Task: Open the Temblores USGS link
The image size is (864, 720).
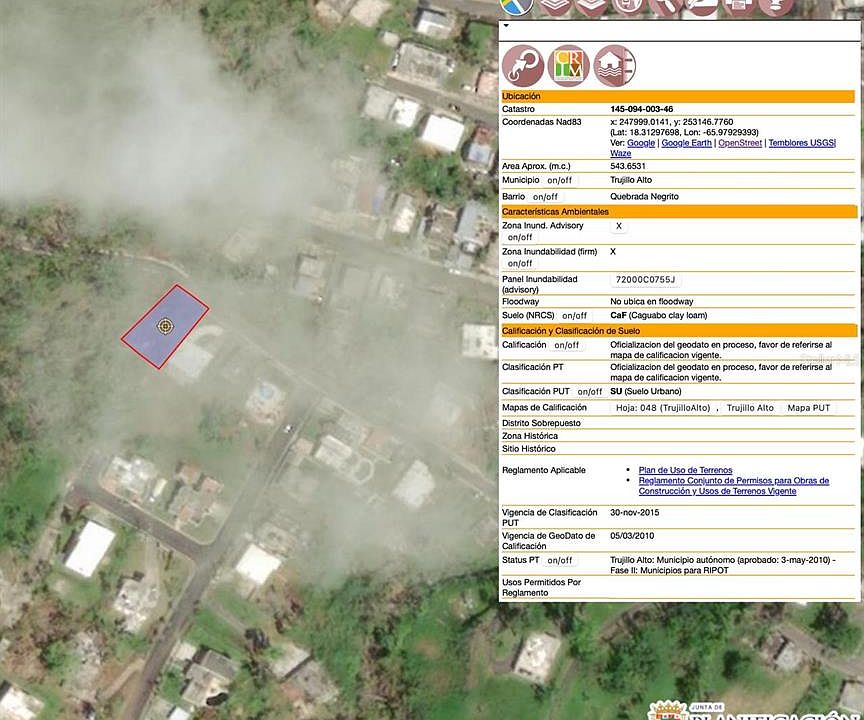Action: [x=802, y=143]
